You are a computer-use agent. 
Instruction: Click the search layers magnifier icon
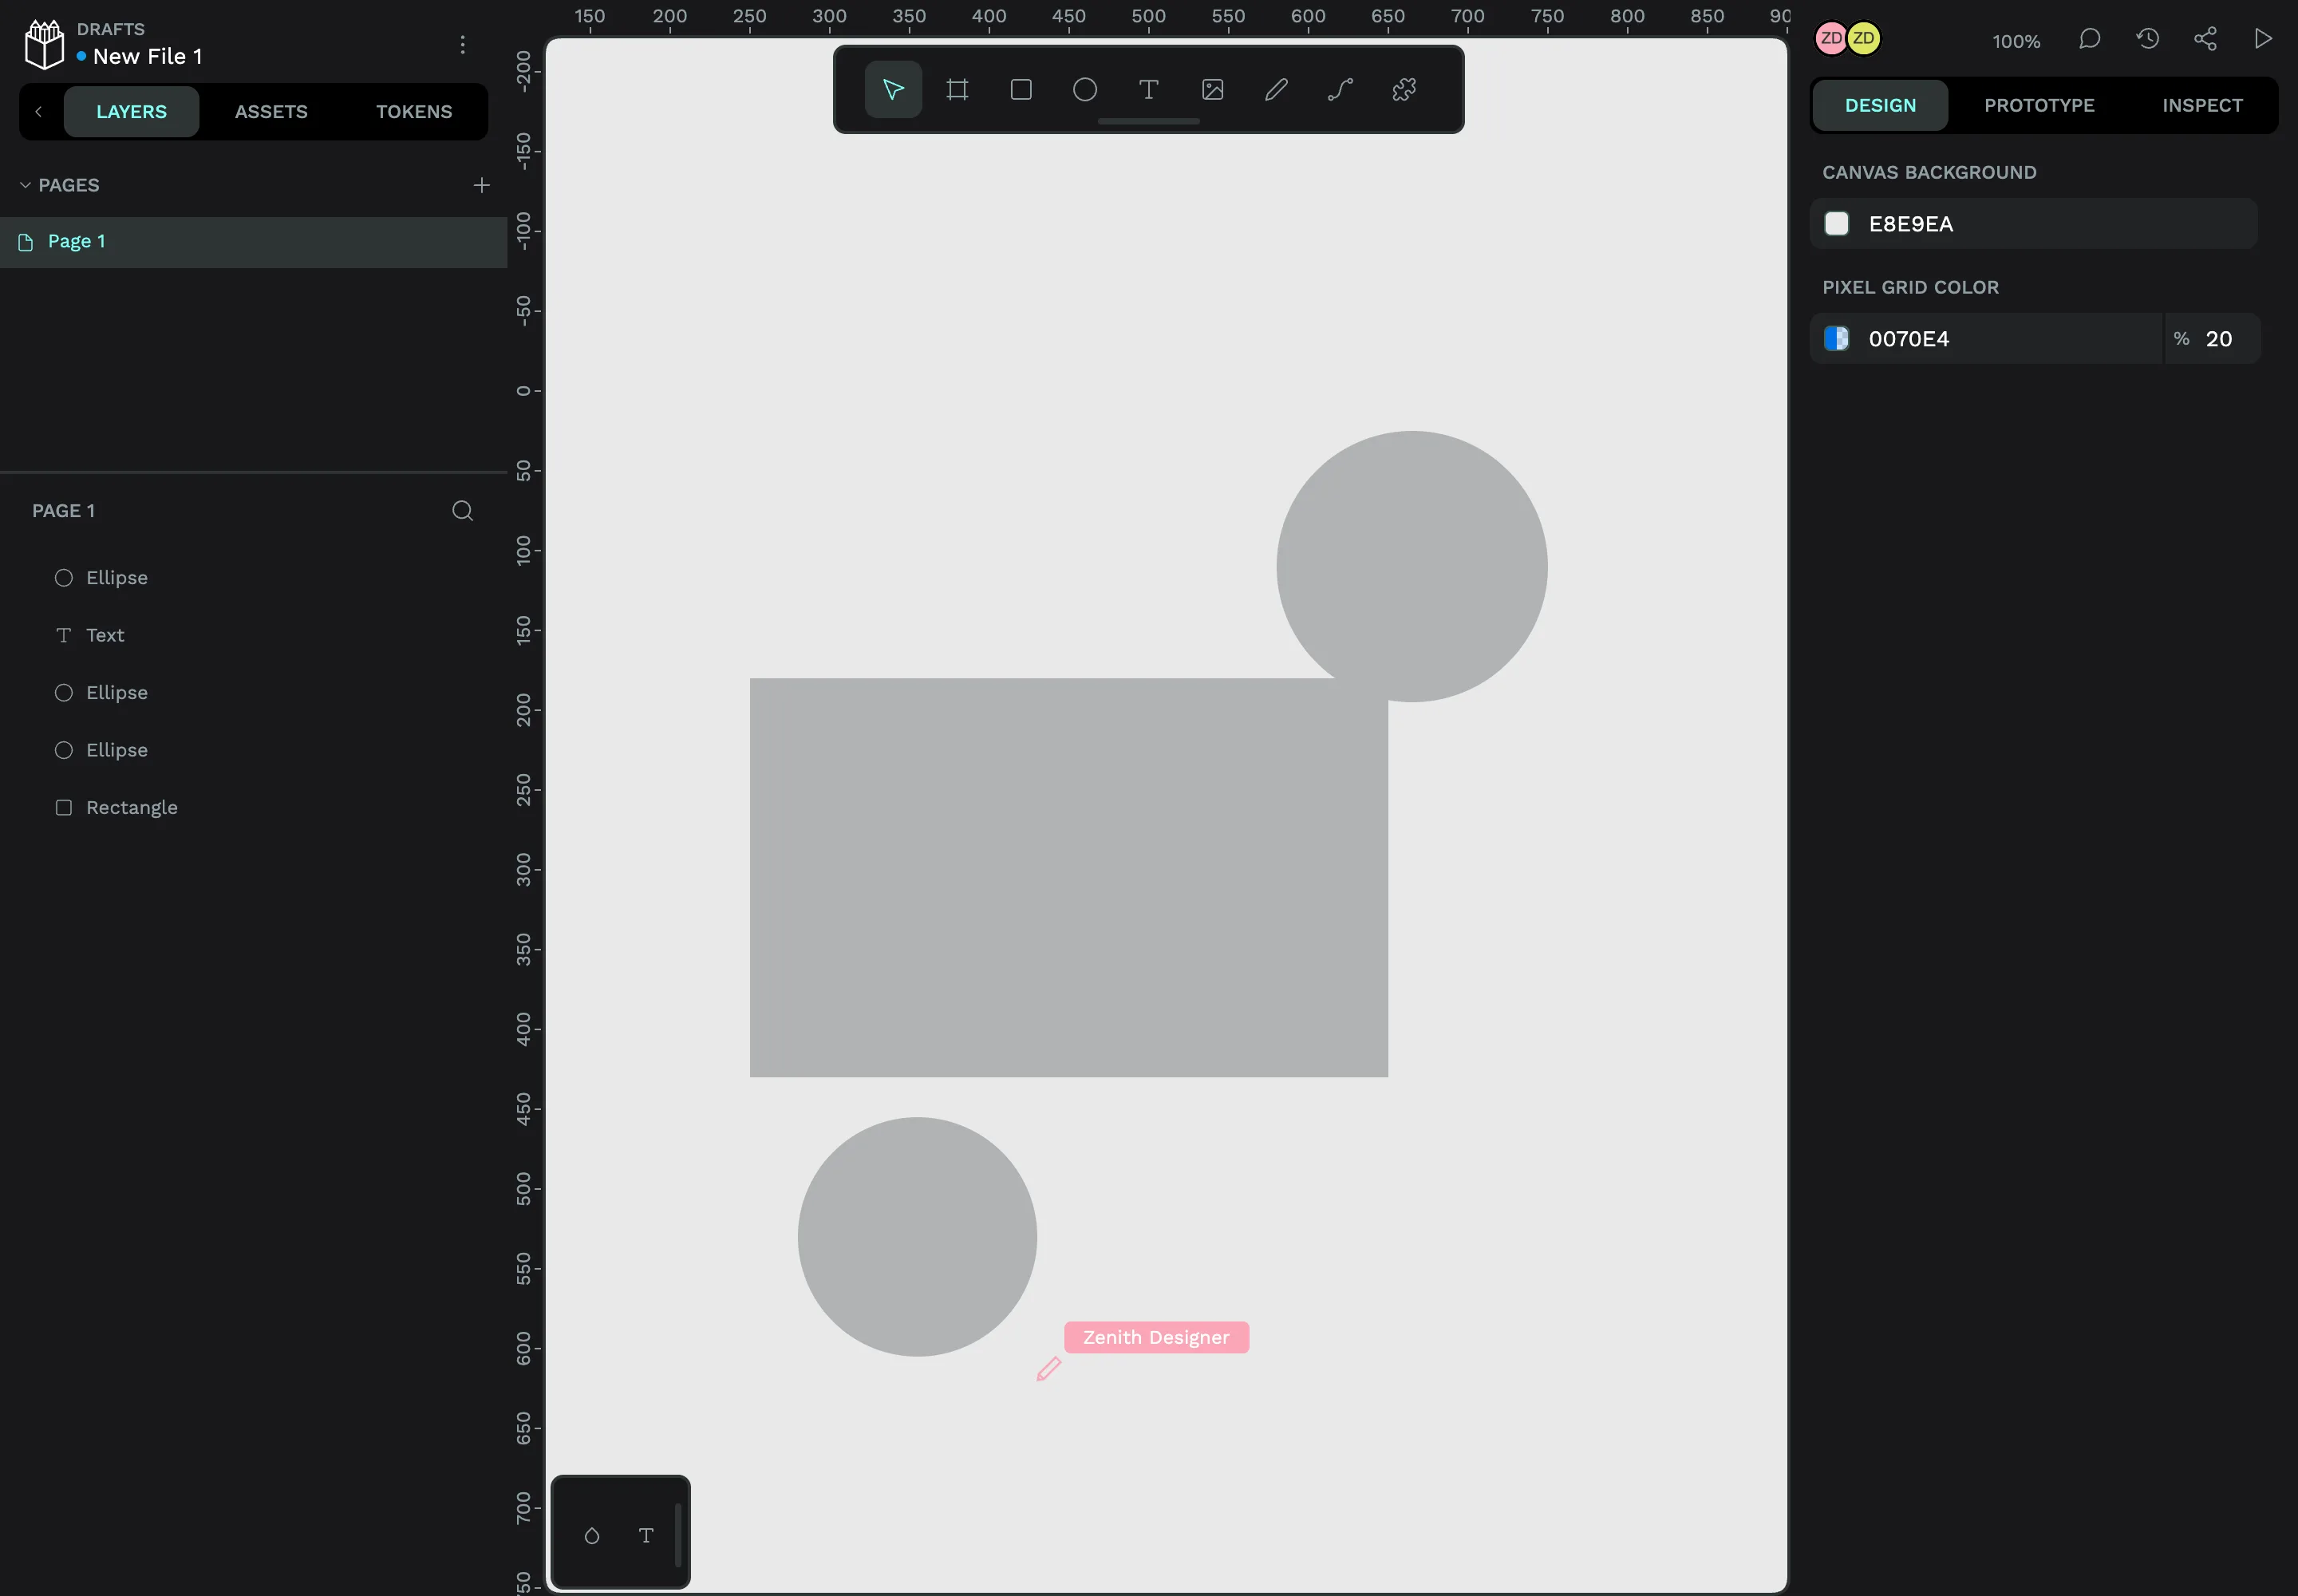coord(462,511)
